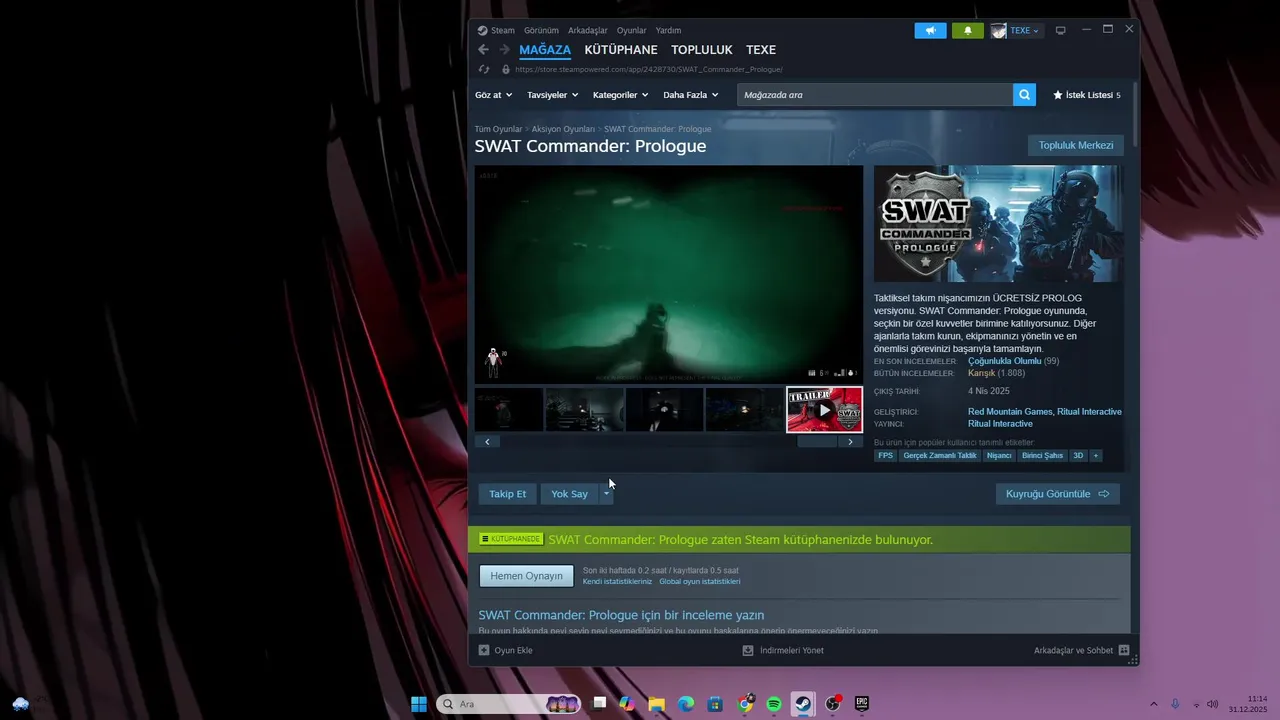Expand the Daha Fazla dropdown
Screen dimensions: 1280x720
tap(691, 95)
